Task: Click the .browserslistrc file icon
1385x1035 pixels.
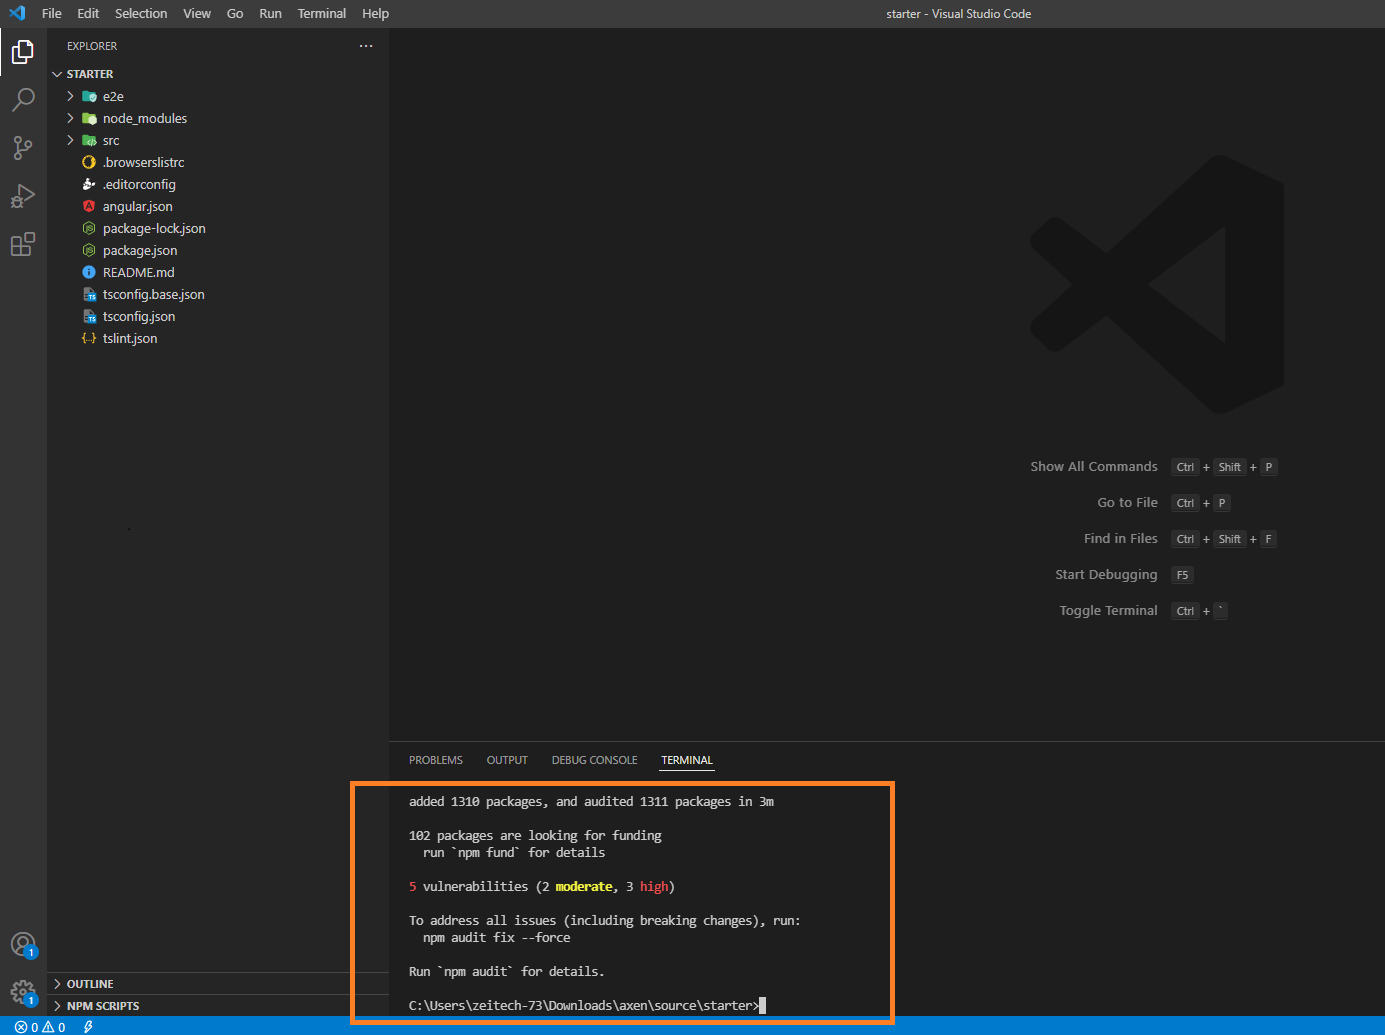Action: (x=89, y=163)
